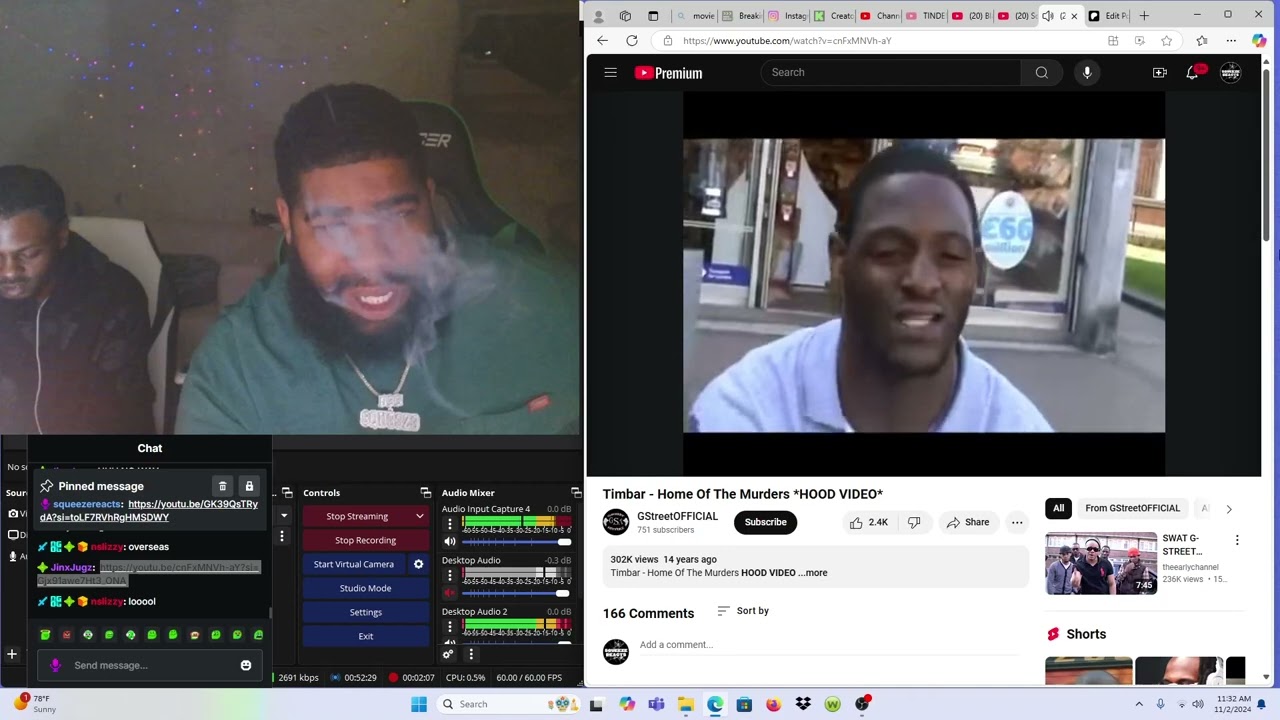1280x720 pixels.
Task: Open Virtual Camera settings gear in OBS
Action: [419, 564]
